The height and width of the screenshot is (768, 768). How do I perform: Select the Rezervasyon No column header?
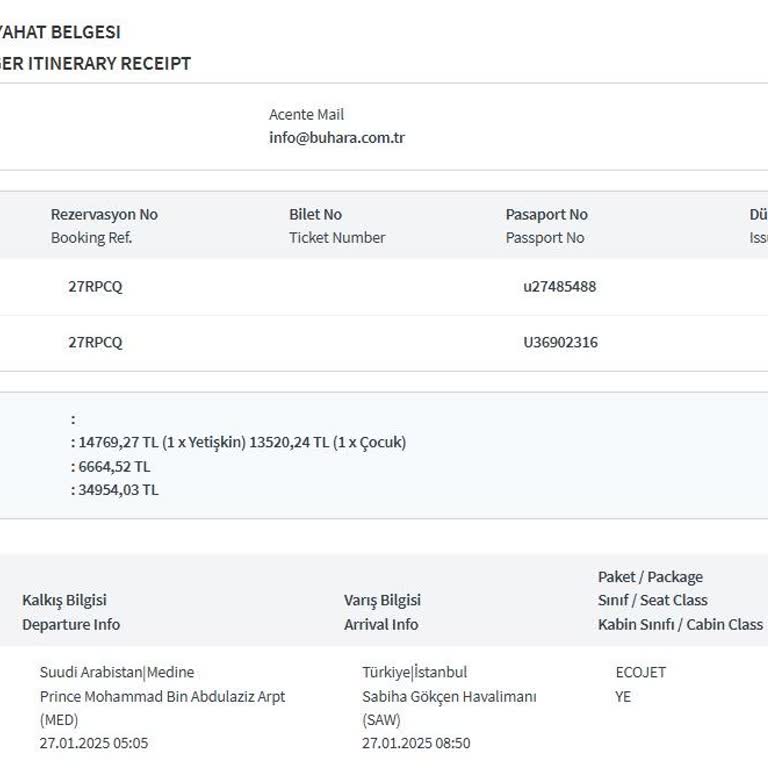104,214
